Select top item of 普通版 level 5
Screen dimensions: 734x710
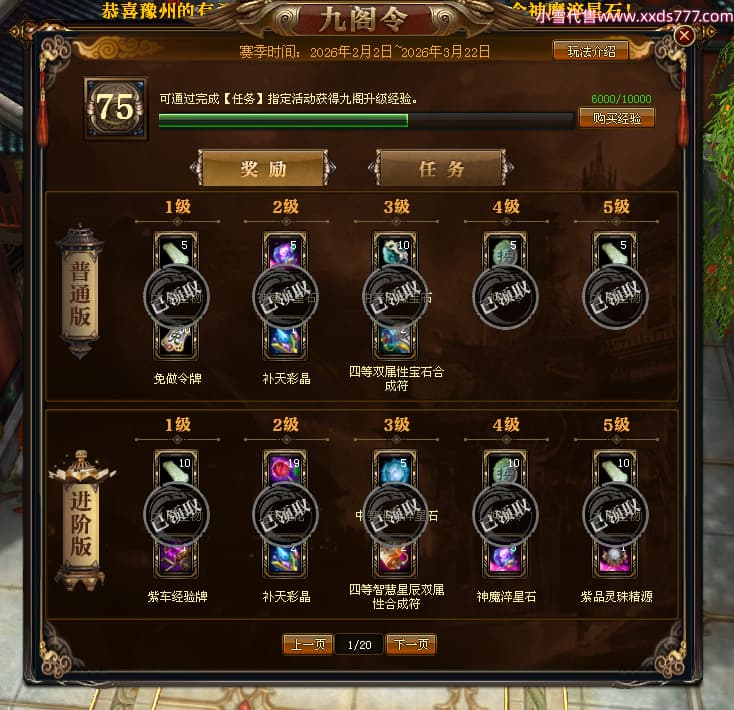(615, 251)
